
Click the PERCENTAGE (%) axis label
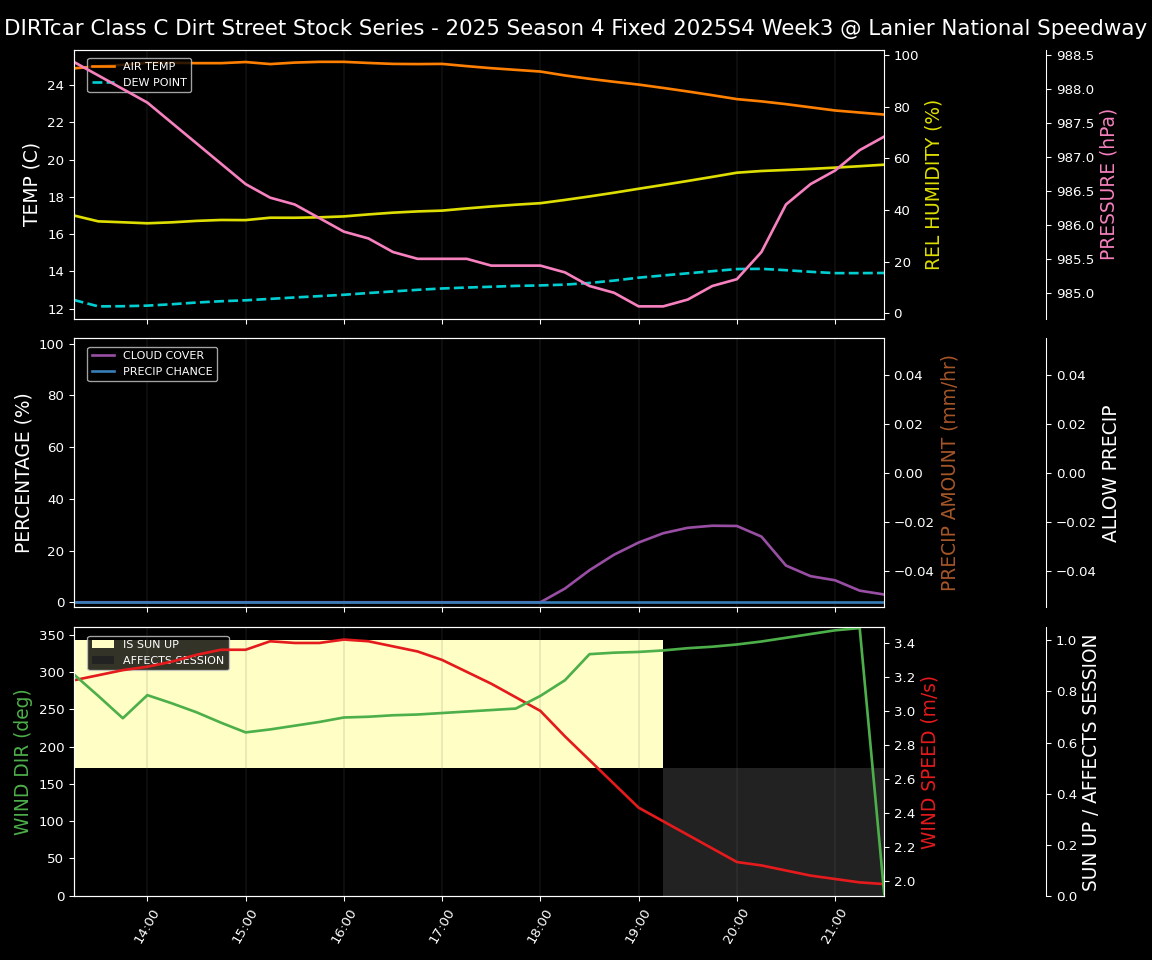[24, 472]
